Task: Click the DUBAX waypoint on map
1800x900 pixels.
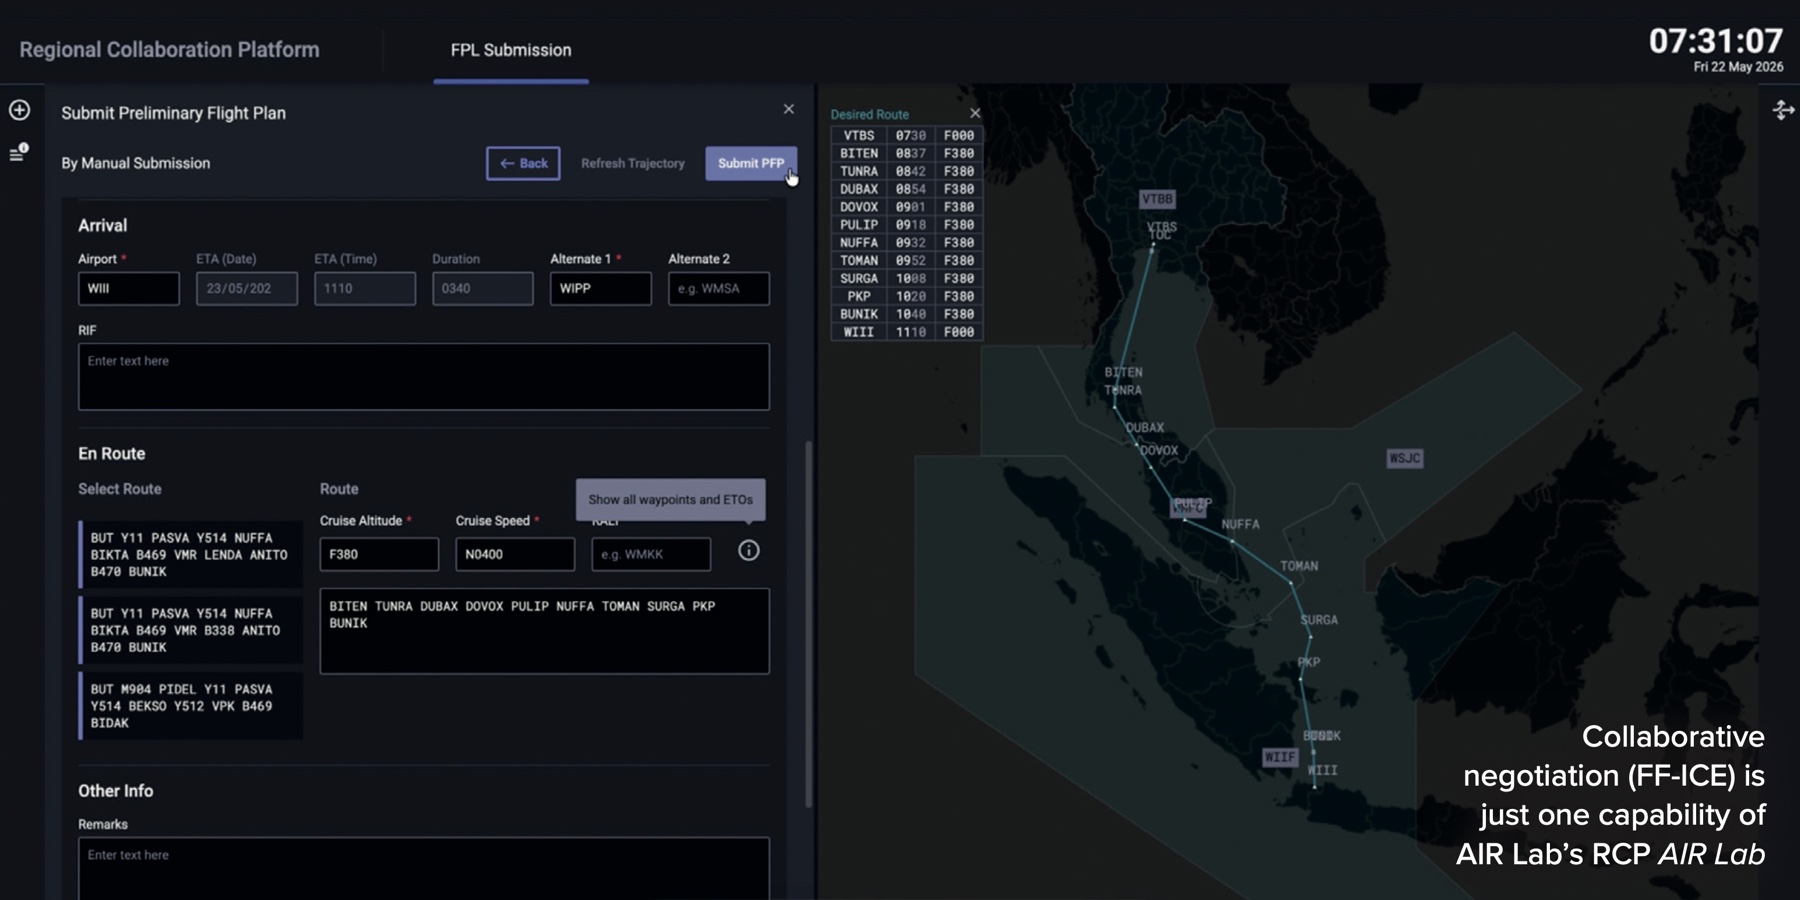Action: [x=1145, y=427]
